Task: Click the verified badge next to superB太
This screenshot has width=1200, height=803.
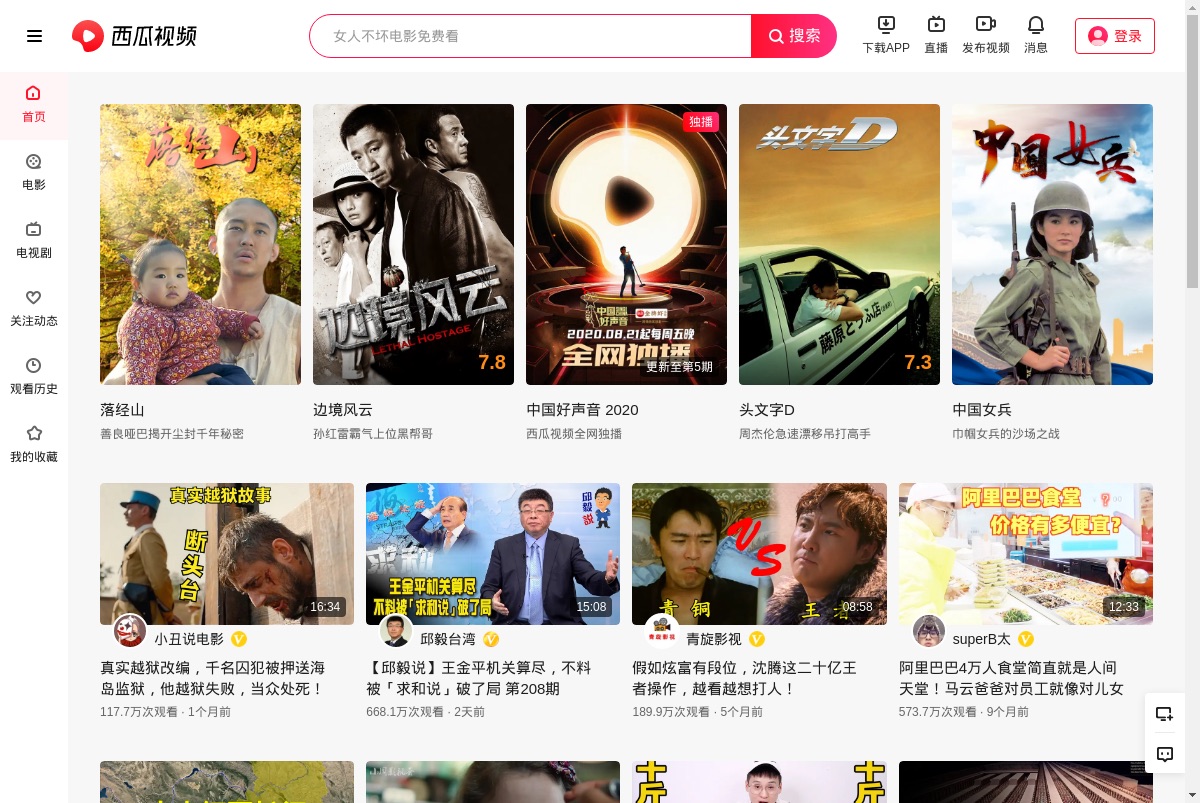Action: (x=1026, y=639)
